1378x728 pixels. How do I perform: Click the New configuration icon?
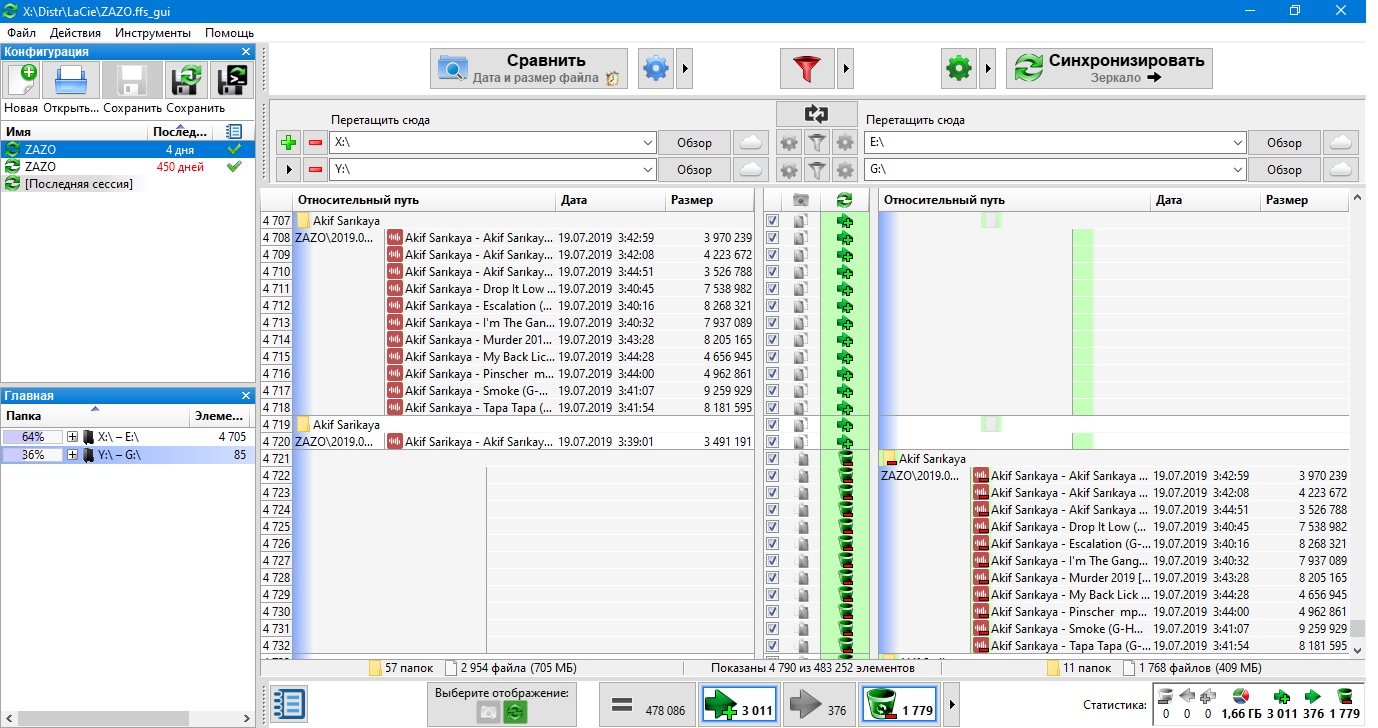click(21, 81)
